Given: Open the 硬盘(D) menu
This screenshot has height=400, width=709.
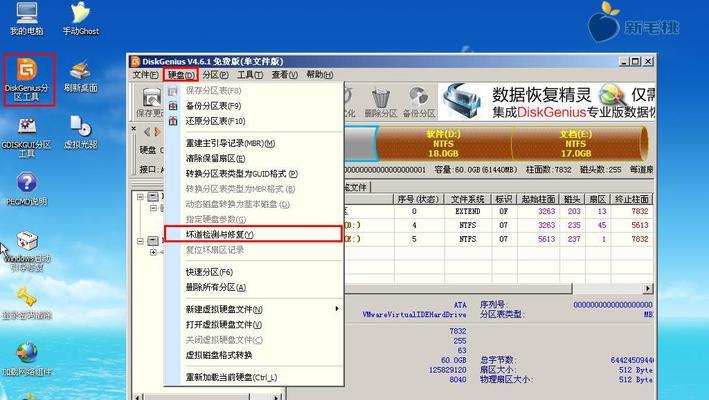Looking at the screenshot, I should (180, 75).
